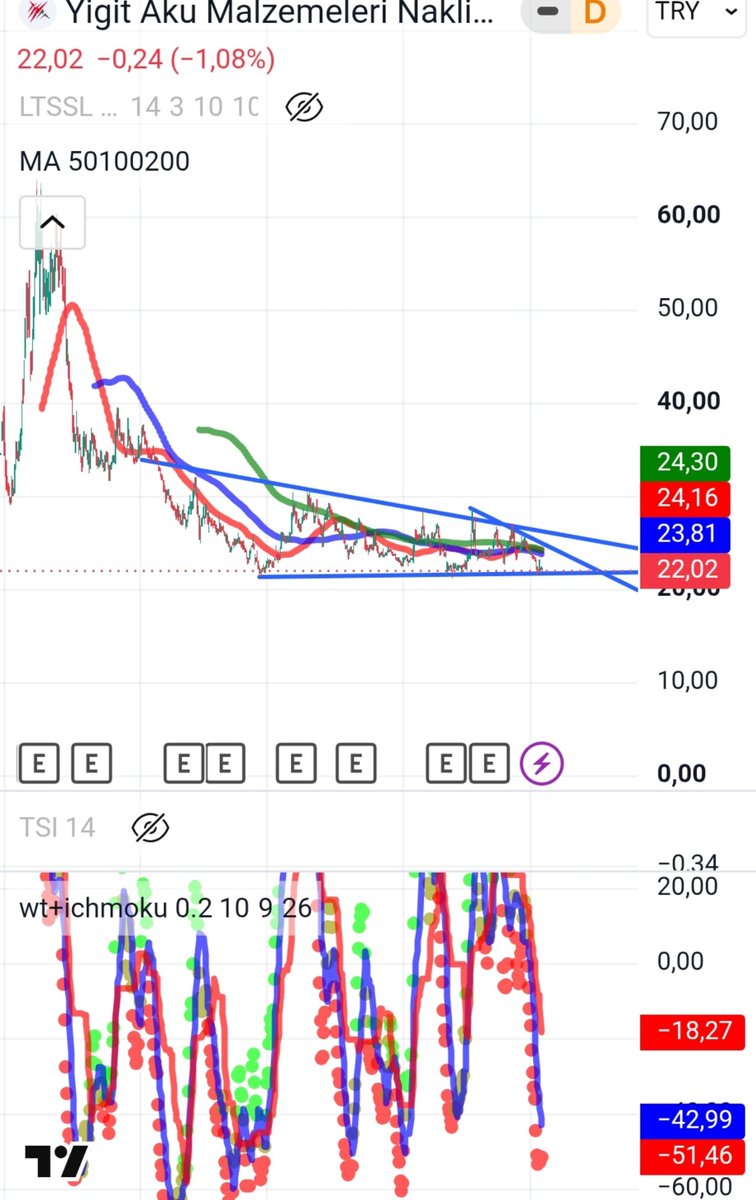Tap the red −51,46 indicator value label

click(692, 1155)
